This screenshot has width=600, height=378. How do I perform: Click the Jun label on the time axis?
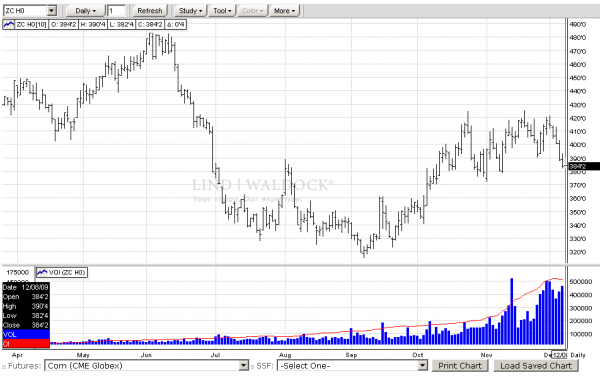pyautogui.click(x=146, y=355)
